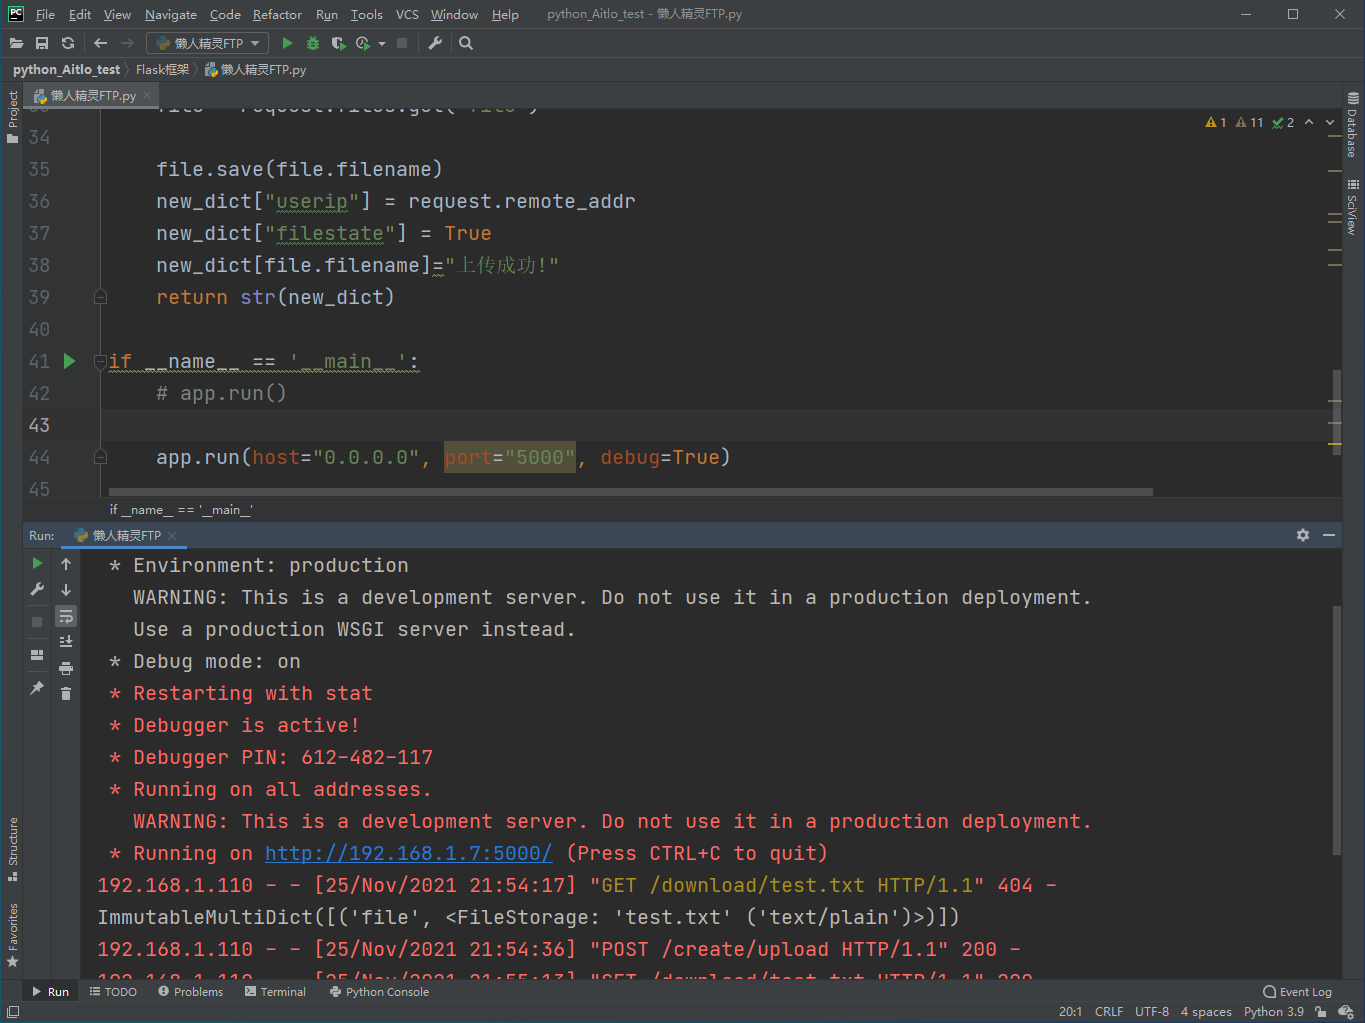Click the warnings count inspection widget
Screen dimensions: 1365x1023
(1250, 122)
